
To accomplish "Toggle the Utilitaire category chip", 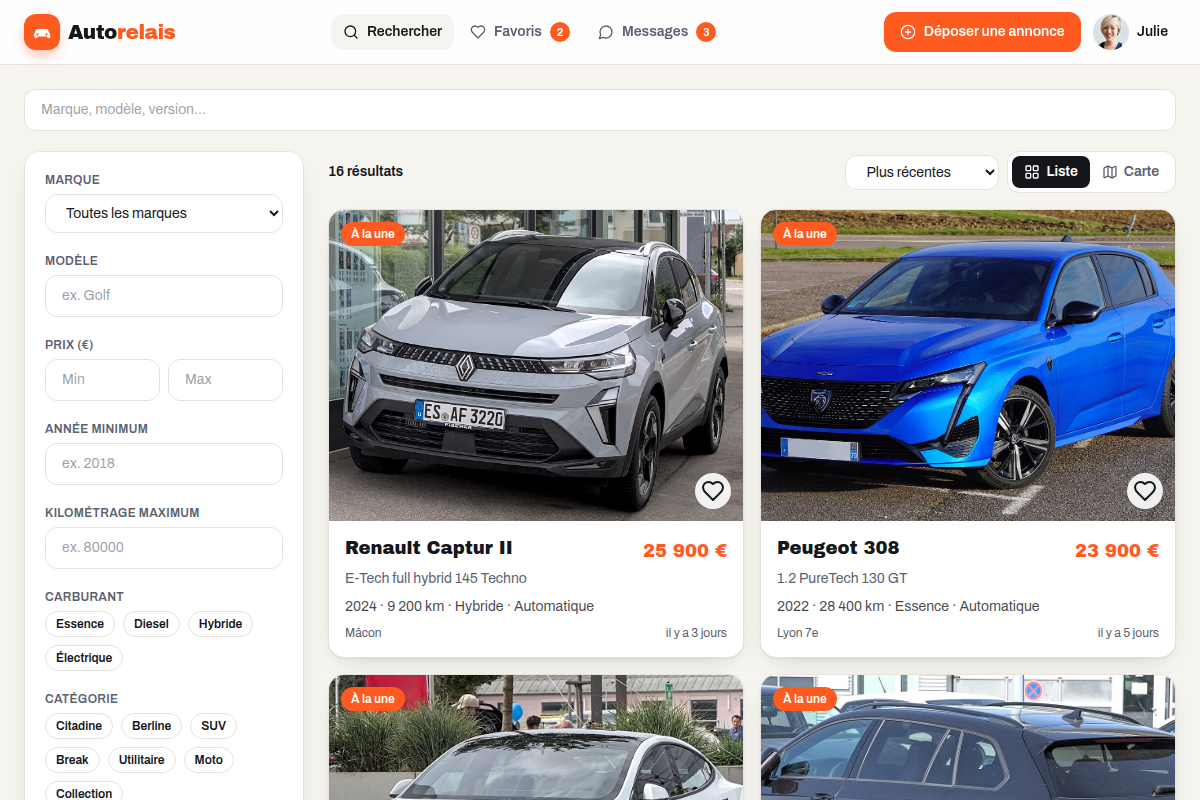I will click(x=141, y=760).
